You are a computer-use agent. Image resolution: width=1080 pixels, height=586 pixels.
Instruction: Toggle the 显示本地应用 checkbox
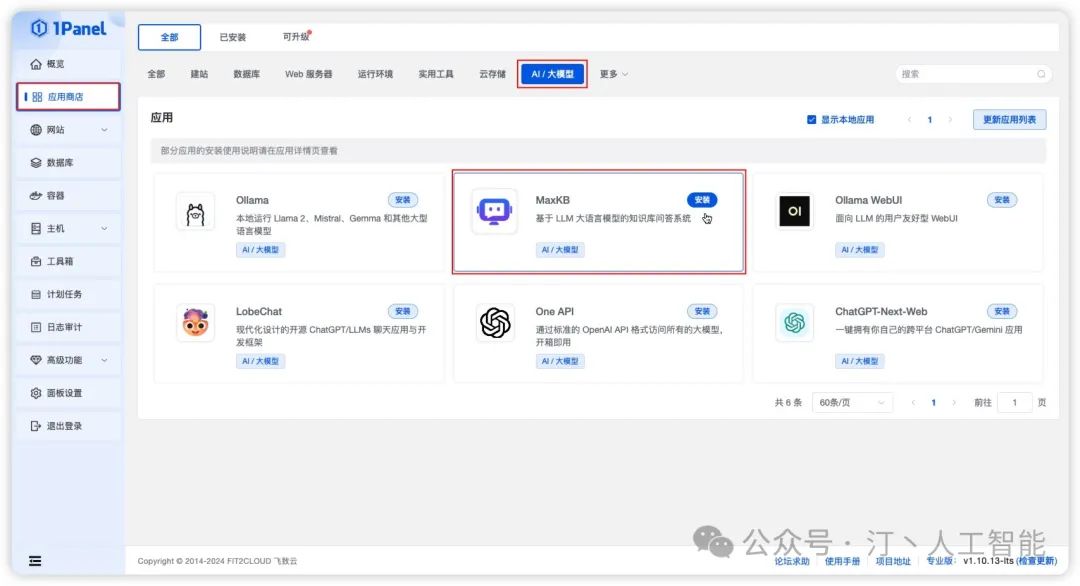(x=811, y=120)
